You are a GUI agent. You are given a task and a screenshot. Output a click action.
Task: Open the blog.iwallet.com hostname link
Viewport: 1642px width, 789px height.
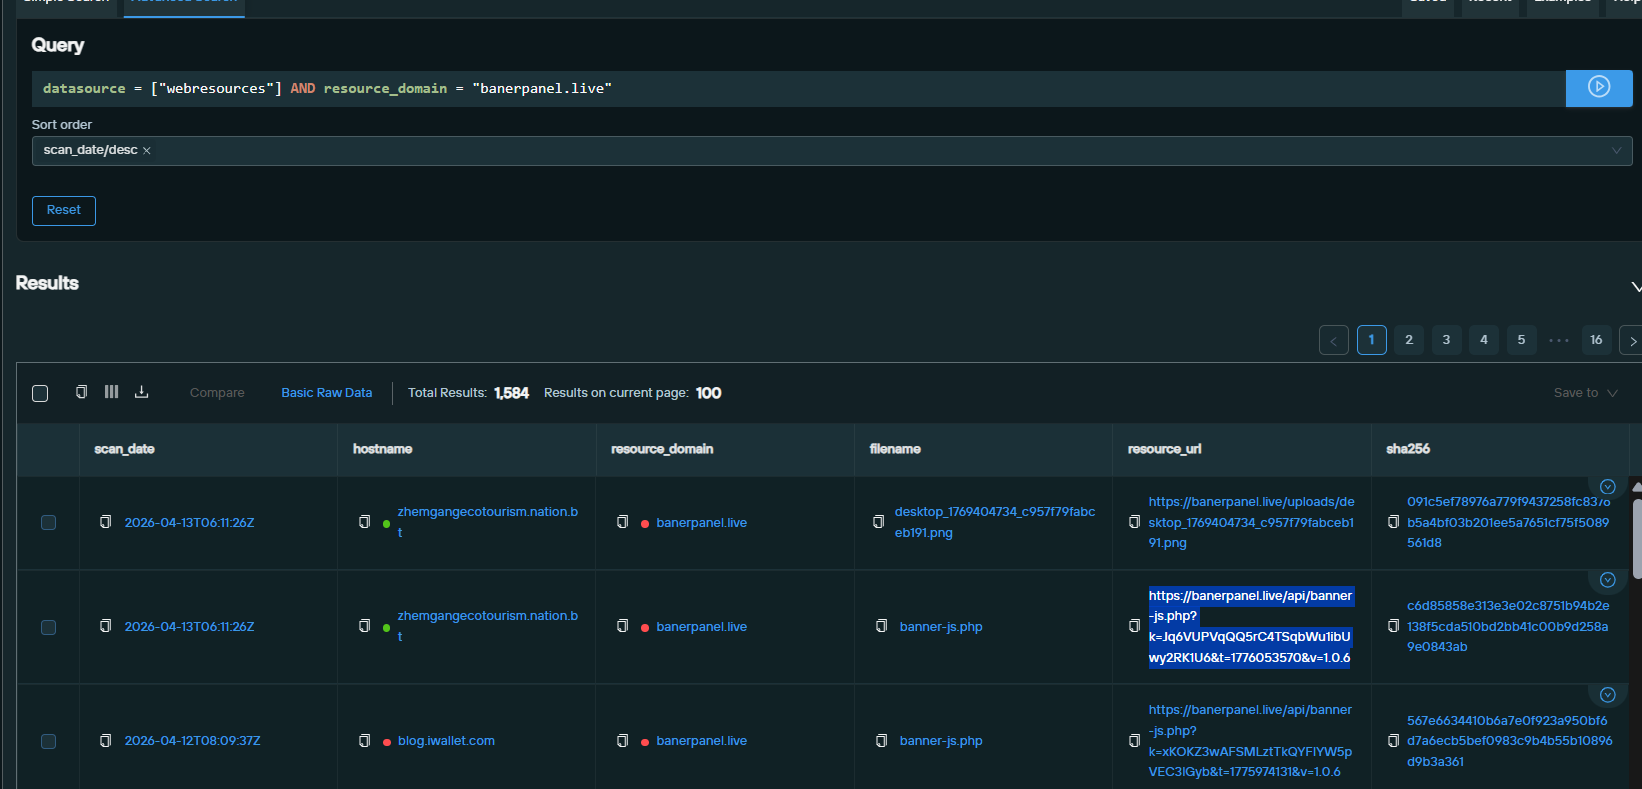446,741
